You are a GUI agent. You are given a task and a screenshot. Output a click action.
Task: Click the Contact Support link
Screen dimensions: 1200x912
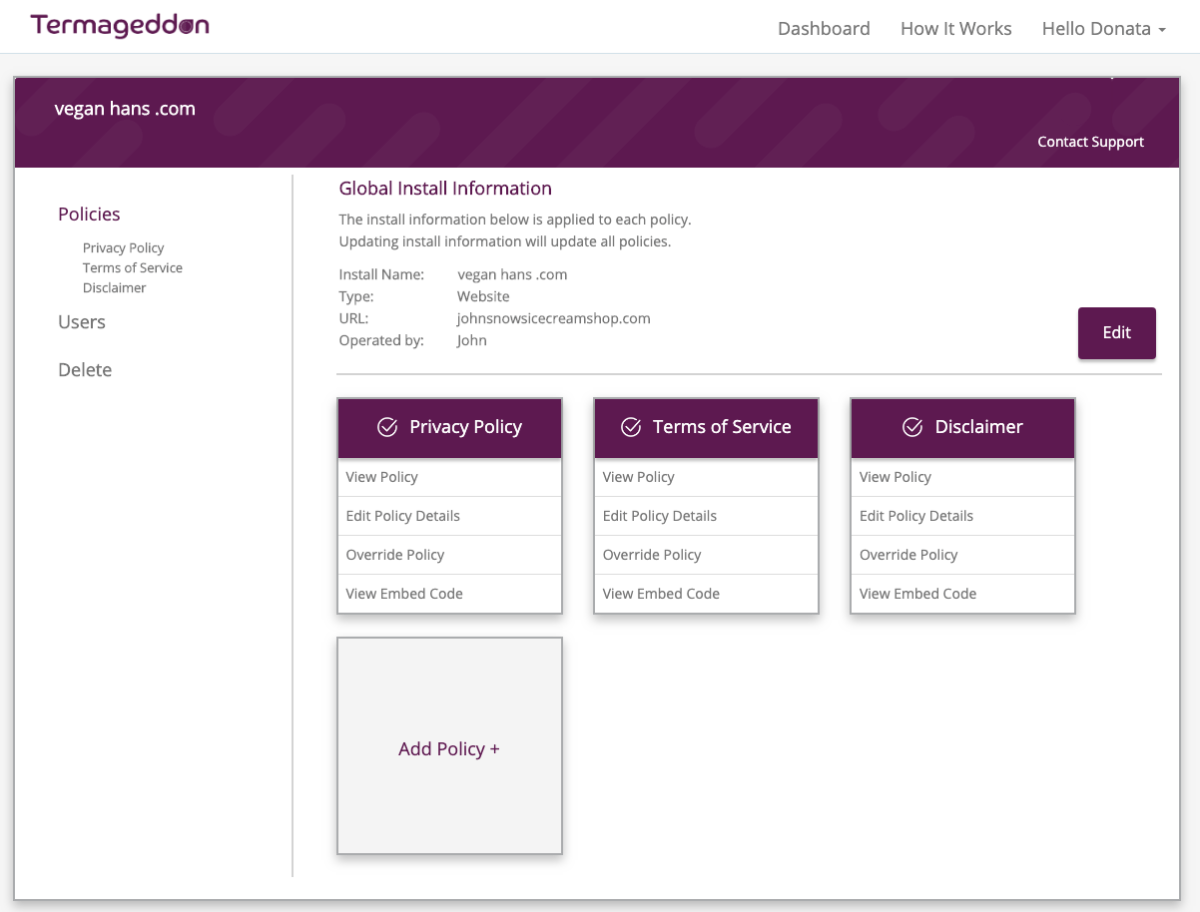[x=1090, y=142]
